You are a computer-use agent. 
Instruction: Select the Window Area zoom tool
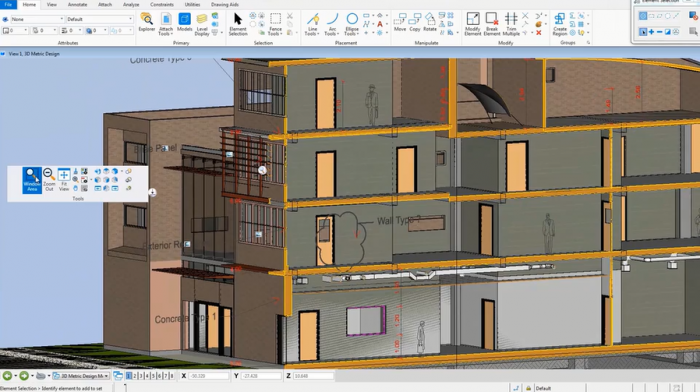click(x=32, y=180)
